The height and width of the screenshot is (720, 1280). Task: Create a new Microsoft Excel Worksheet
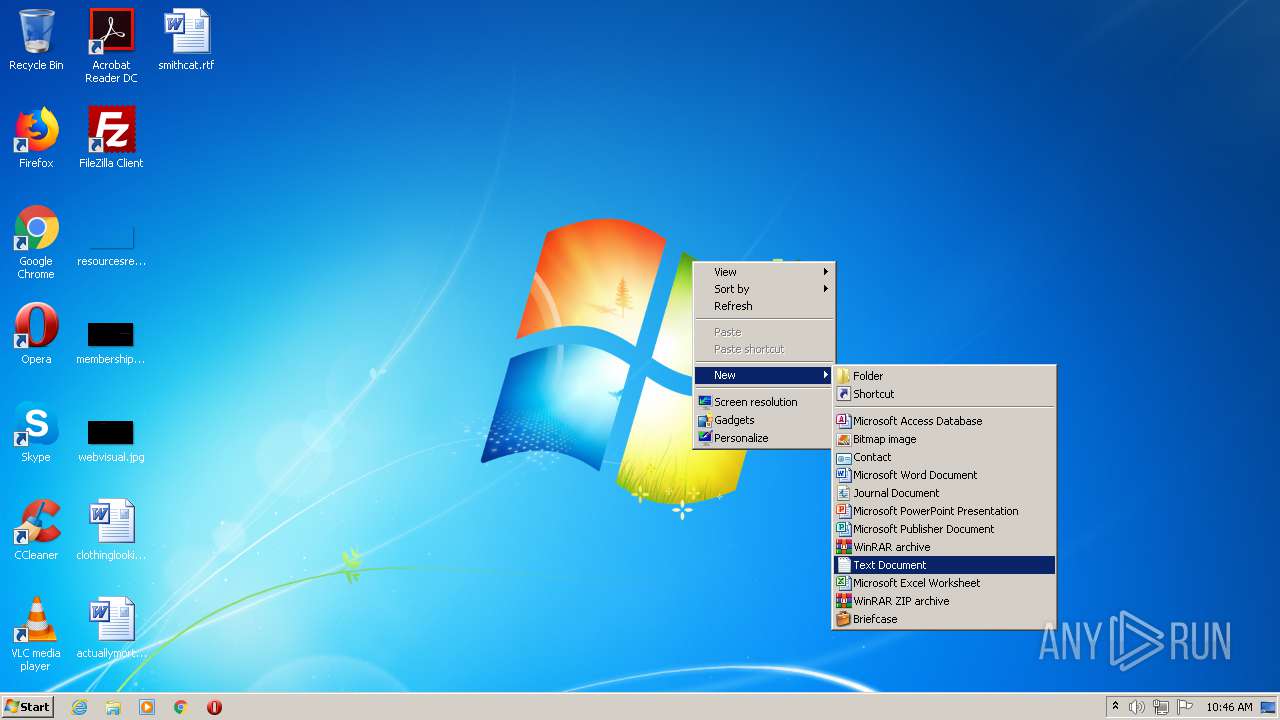pos(944,583)
